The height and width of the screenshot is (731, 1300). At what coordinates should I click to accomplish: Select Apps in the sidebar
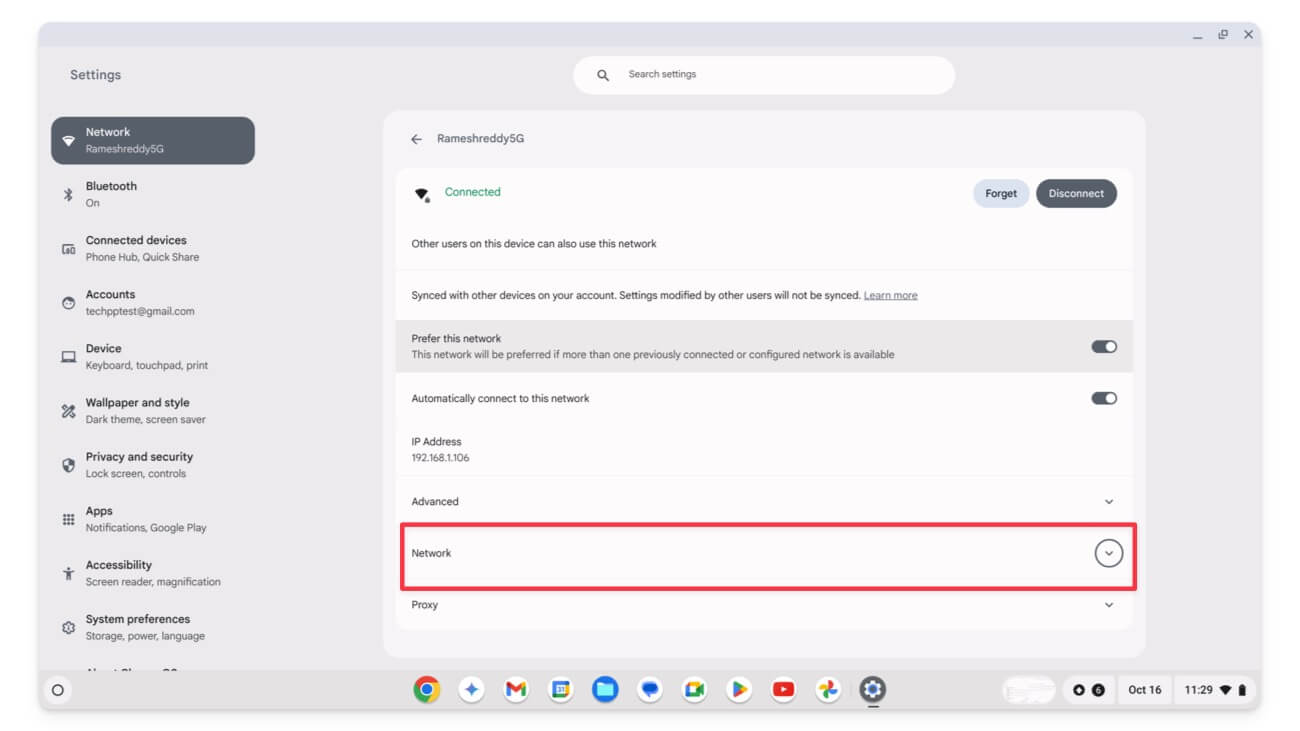tap(153, 519)
